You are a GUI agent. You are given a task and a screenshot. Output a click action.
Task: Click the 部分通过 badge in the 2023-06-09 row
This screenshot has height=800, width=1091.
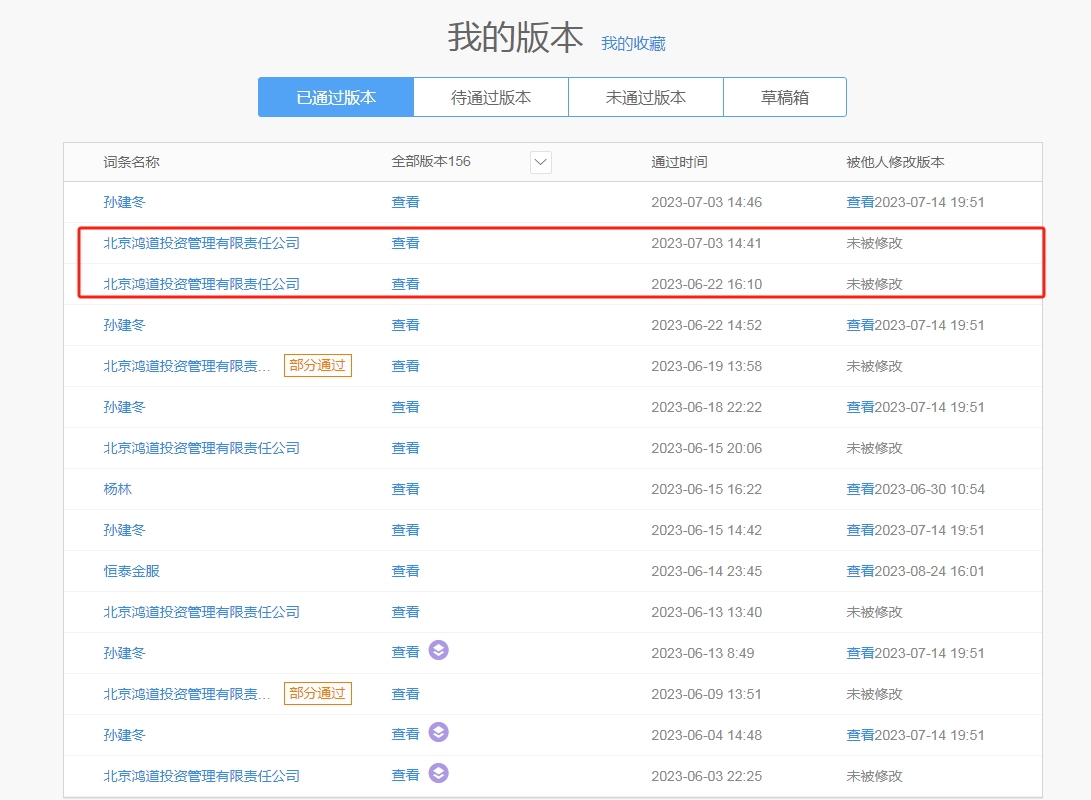click(318, 693)
